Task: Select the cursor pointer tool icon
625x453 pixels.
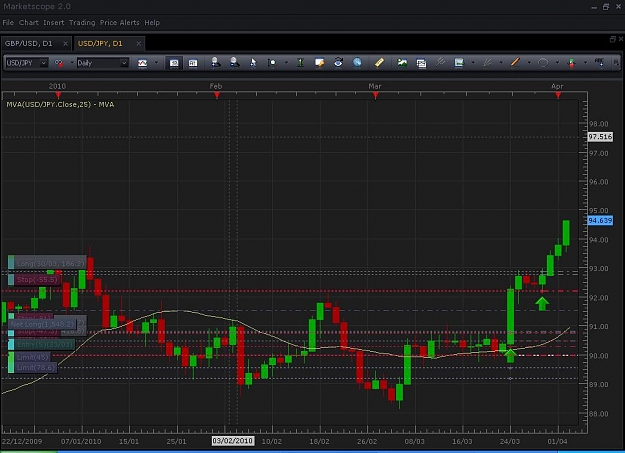Action: point(253,63)
